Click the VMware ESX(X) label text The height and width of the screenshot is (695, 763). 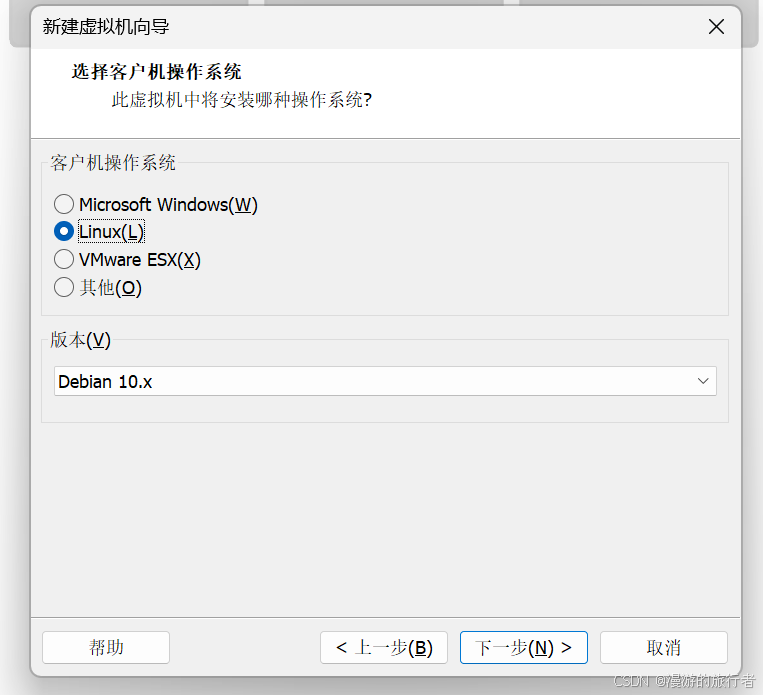coord(140,260)
